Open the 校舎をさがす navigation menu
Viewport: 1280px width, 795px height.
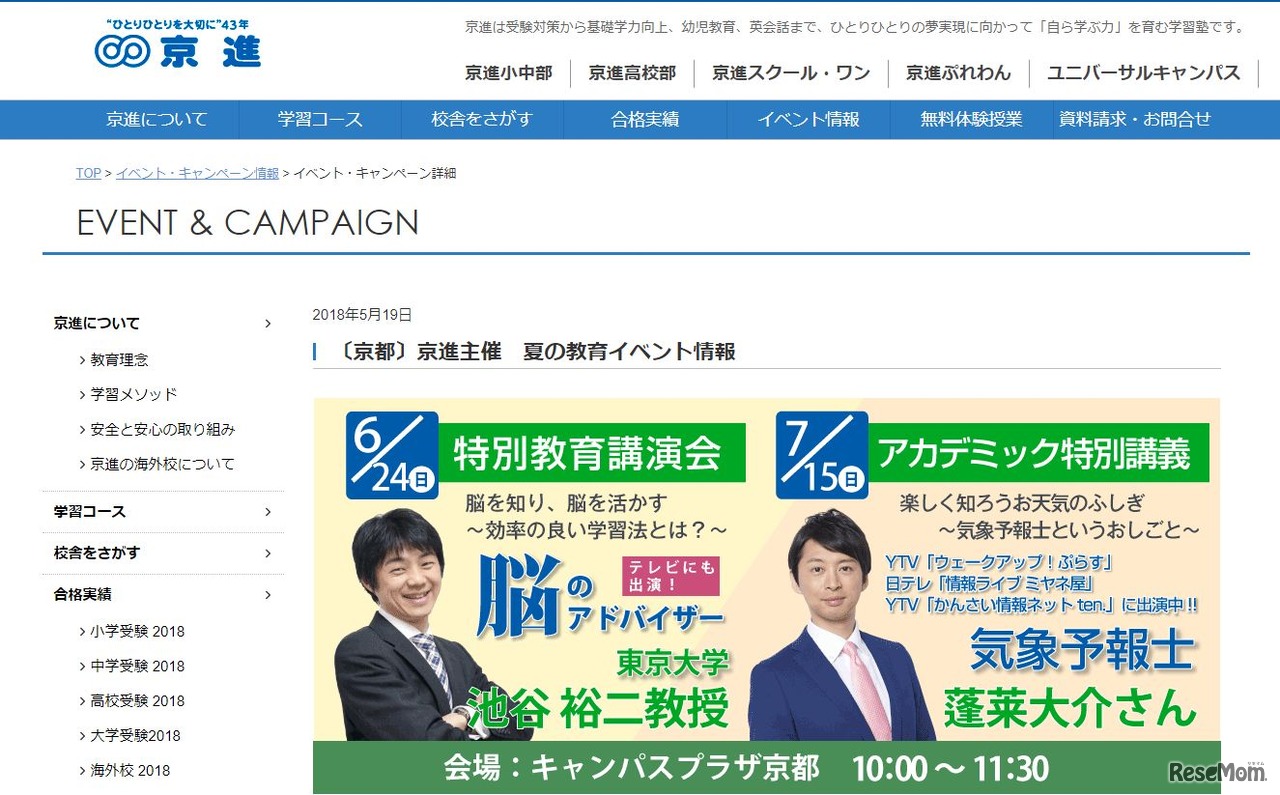click(x=482, y=119)
